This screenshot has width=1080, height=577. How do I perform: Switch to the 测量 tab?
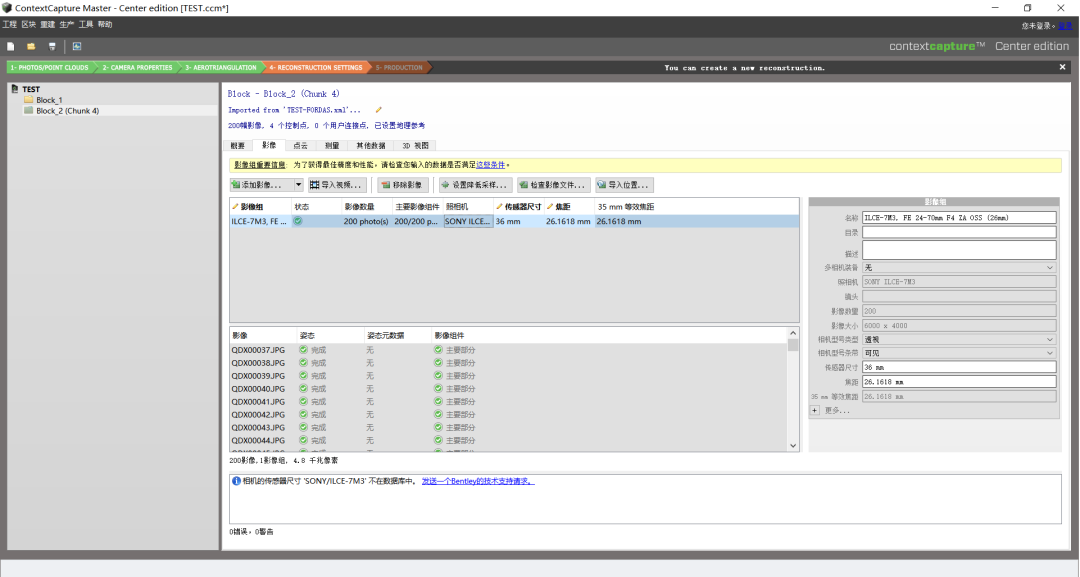(332, 145)
